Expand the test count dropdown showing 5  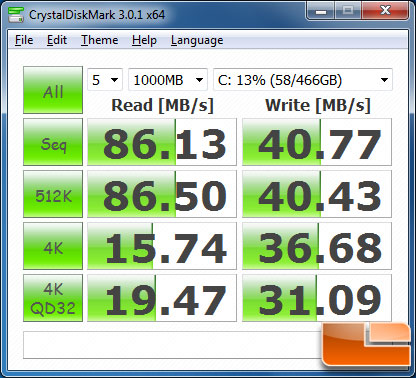[x=105, y=80]
